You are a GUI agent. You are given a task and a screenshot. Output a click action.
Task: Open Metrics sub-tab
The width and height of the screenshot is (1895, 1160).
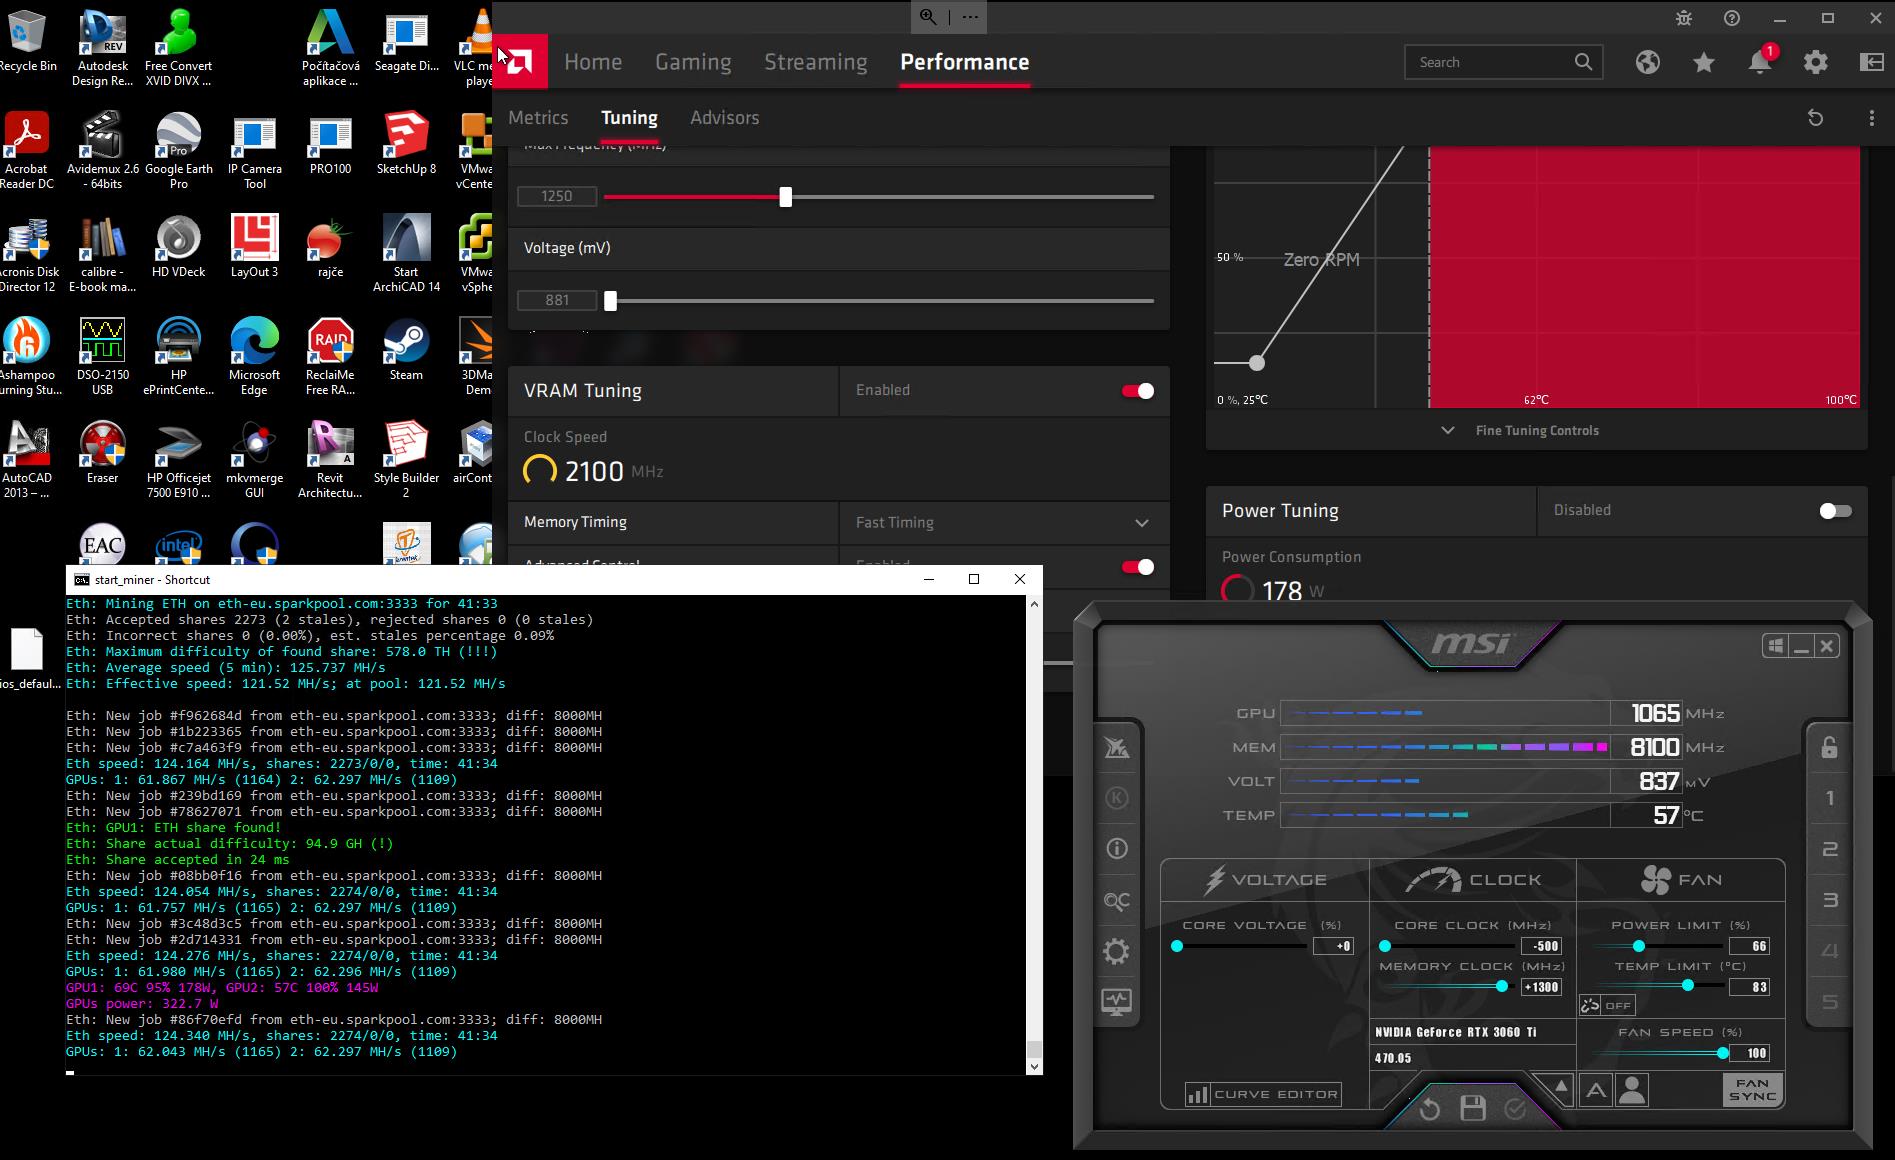point(538,118)
